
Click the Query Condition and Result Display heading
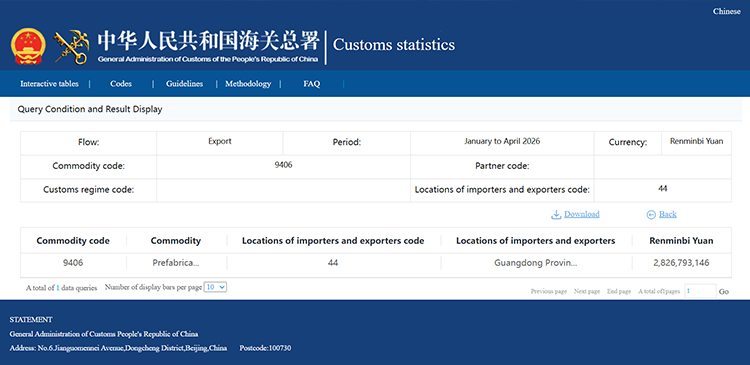[90, 109]
